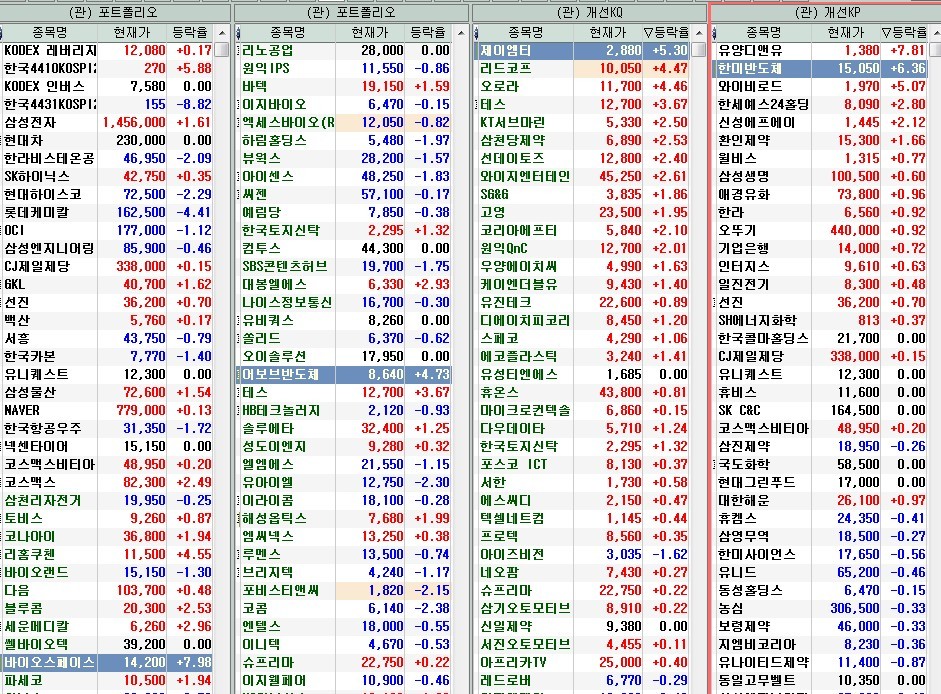The height and width of the screenshot is (694, 941).
Task: Select the 삼성생명 row
Action: [x=822, y=177]
